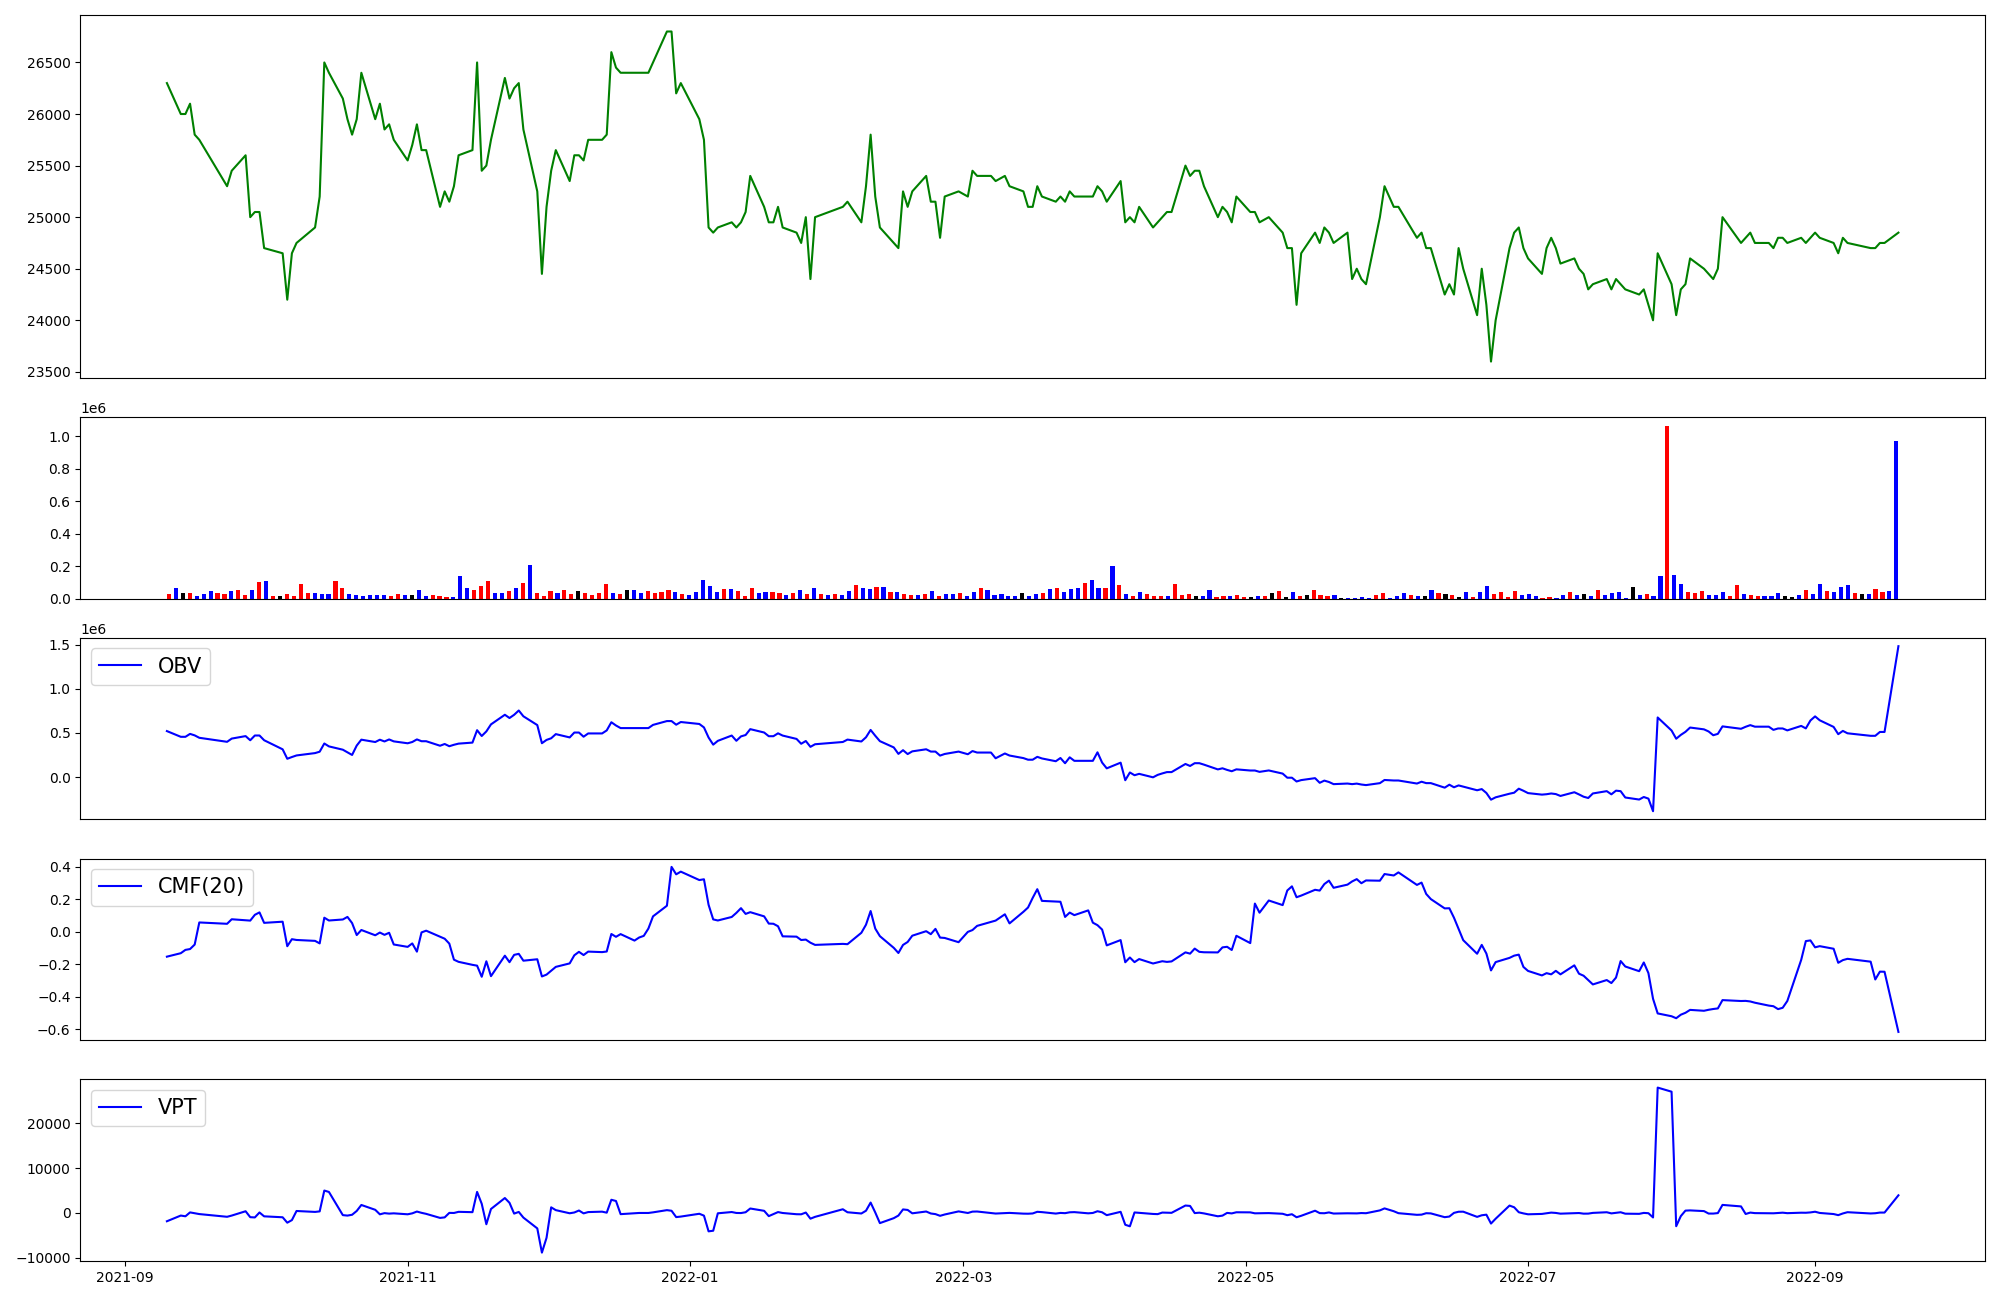Click the CMF(20) legend label
The image size is (2000, 1300).
[200, 887]
